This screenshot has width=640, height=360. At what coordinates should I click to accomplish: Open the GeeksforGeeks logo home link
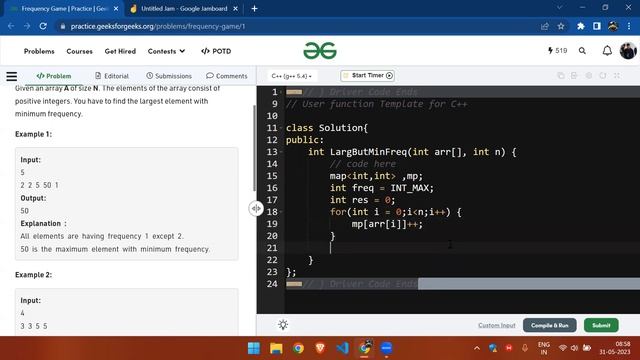click(x=320, y=51)
